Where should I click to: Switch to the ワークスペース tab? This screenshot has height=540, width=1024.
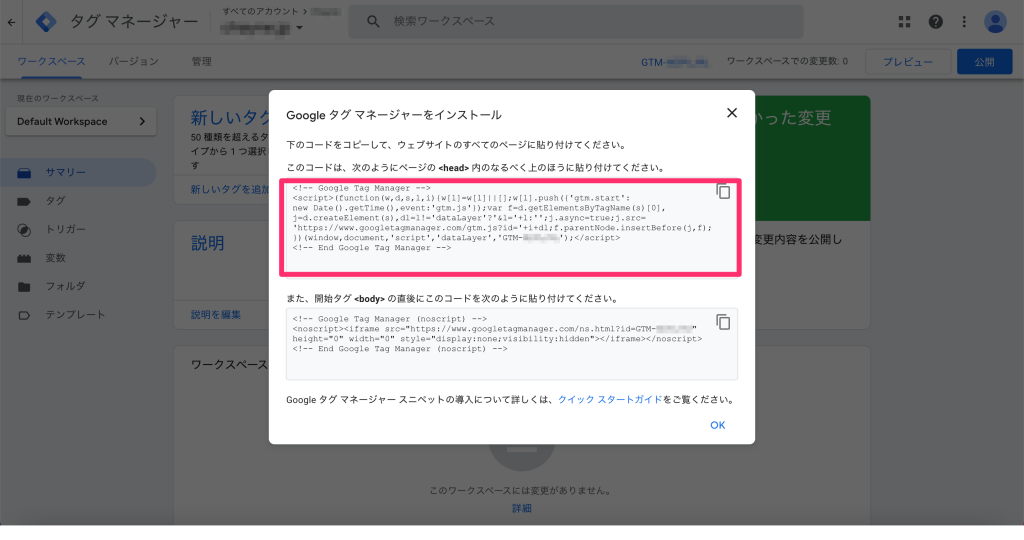coord(51,61)
